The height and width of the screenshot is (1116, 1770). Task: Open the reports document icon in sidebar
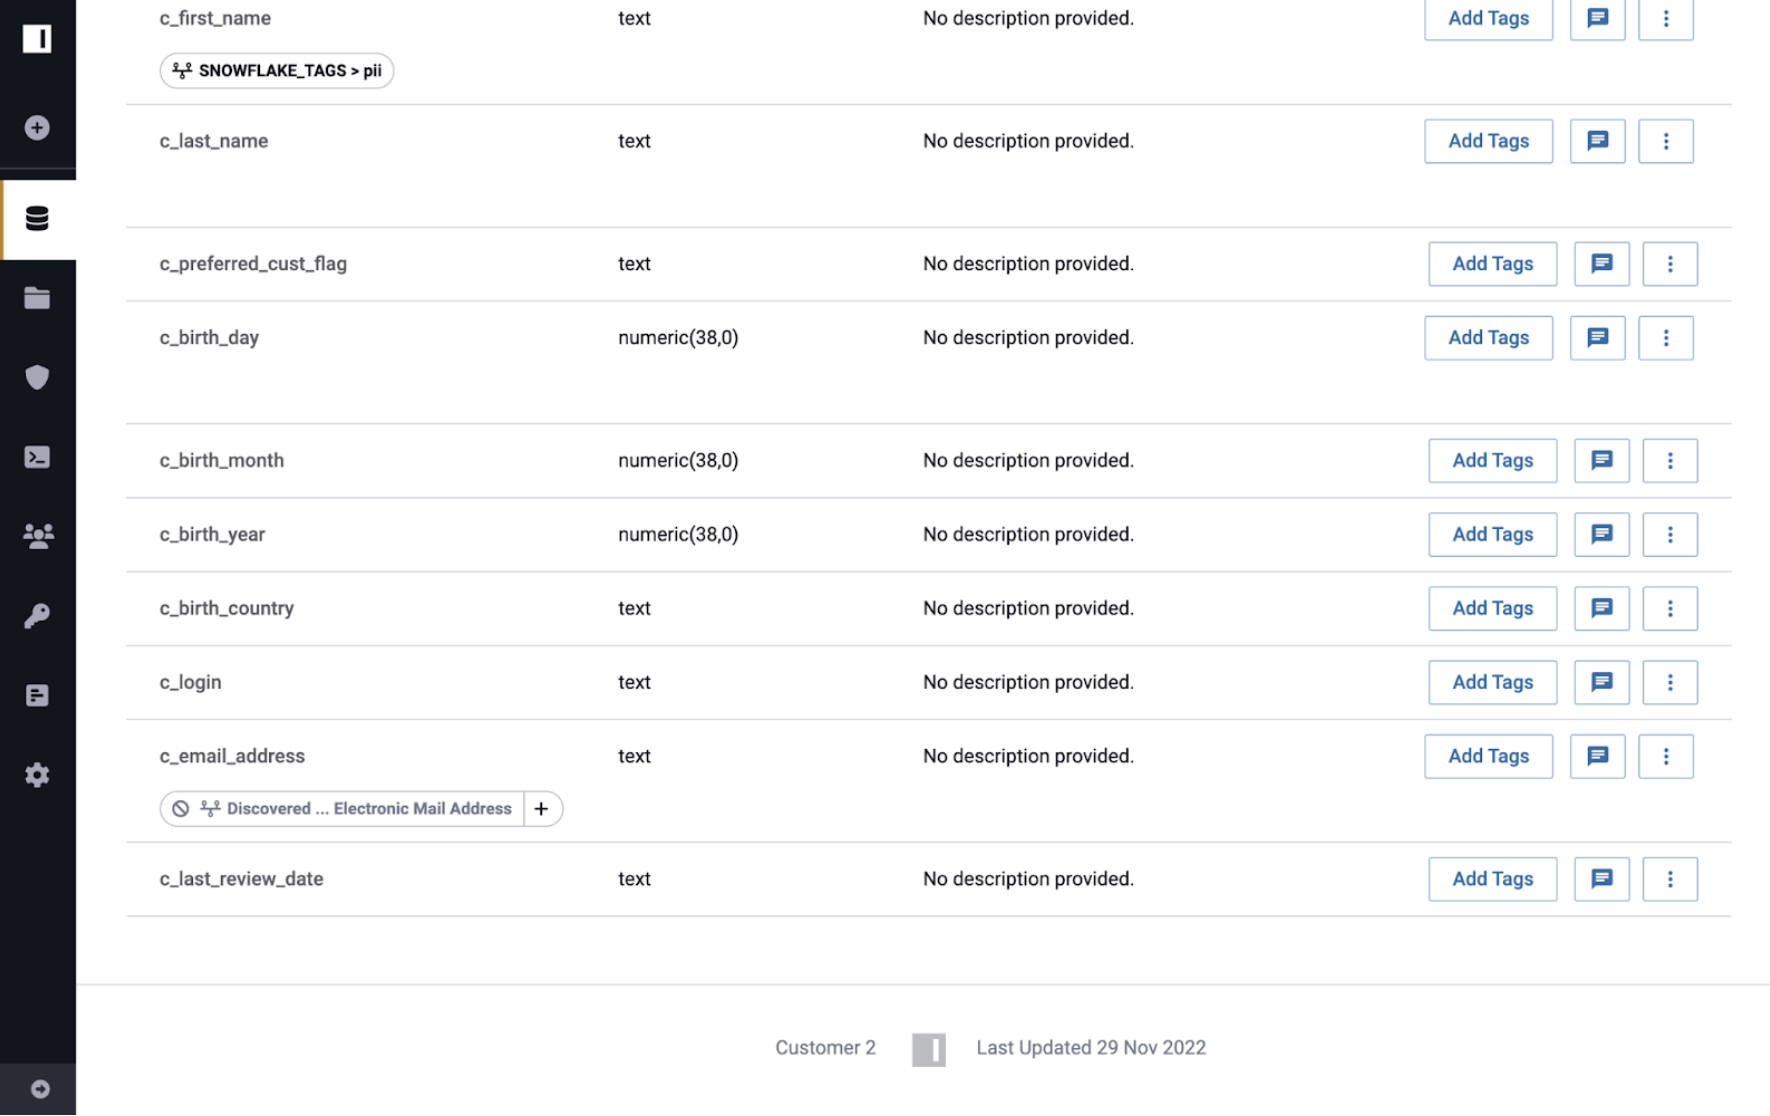coord(37,696)
